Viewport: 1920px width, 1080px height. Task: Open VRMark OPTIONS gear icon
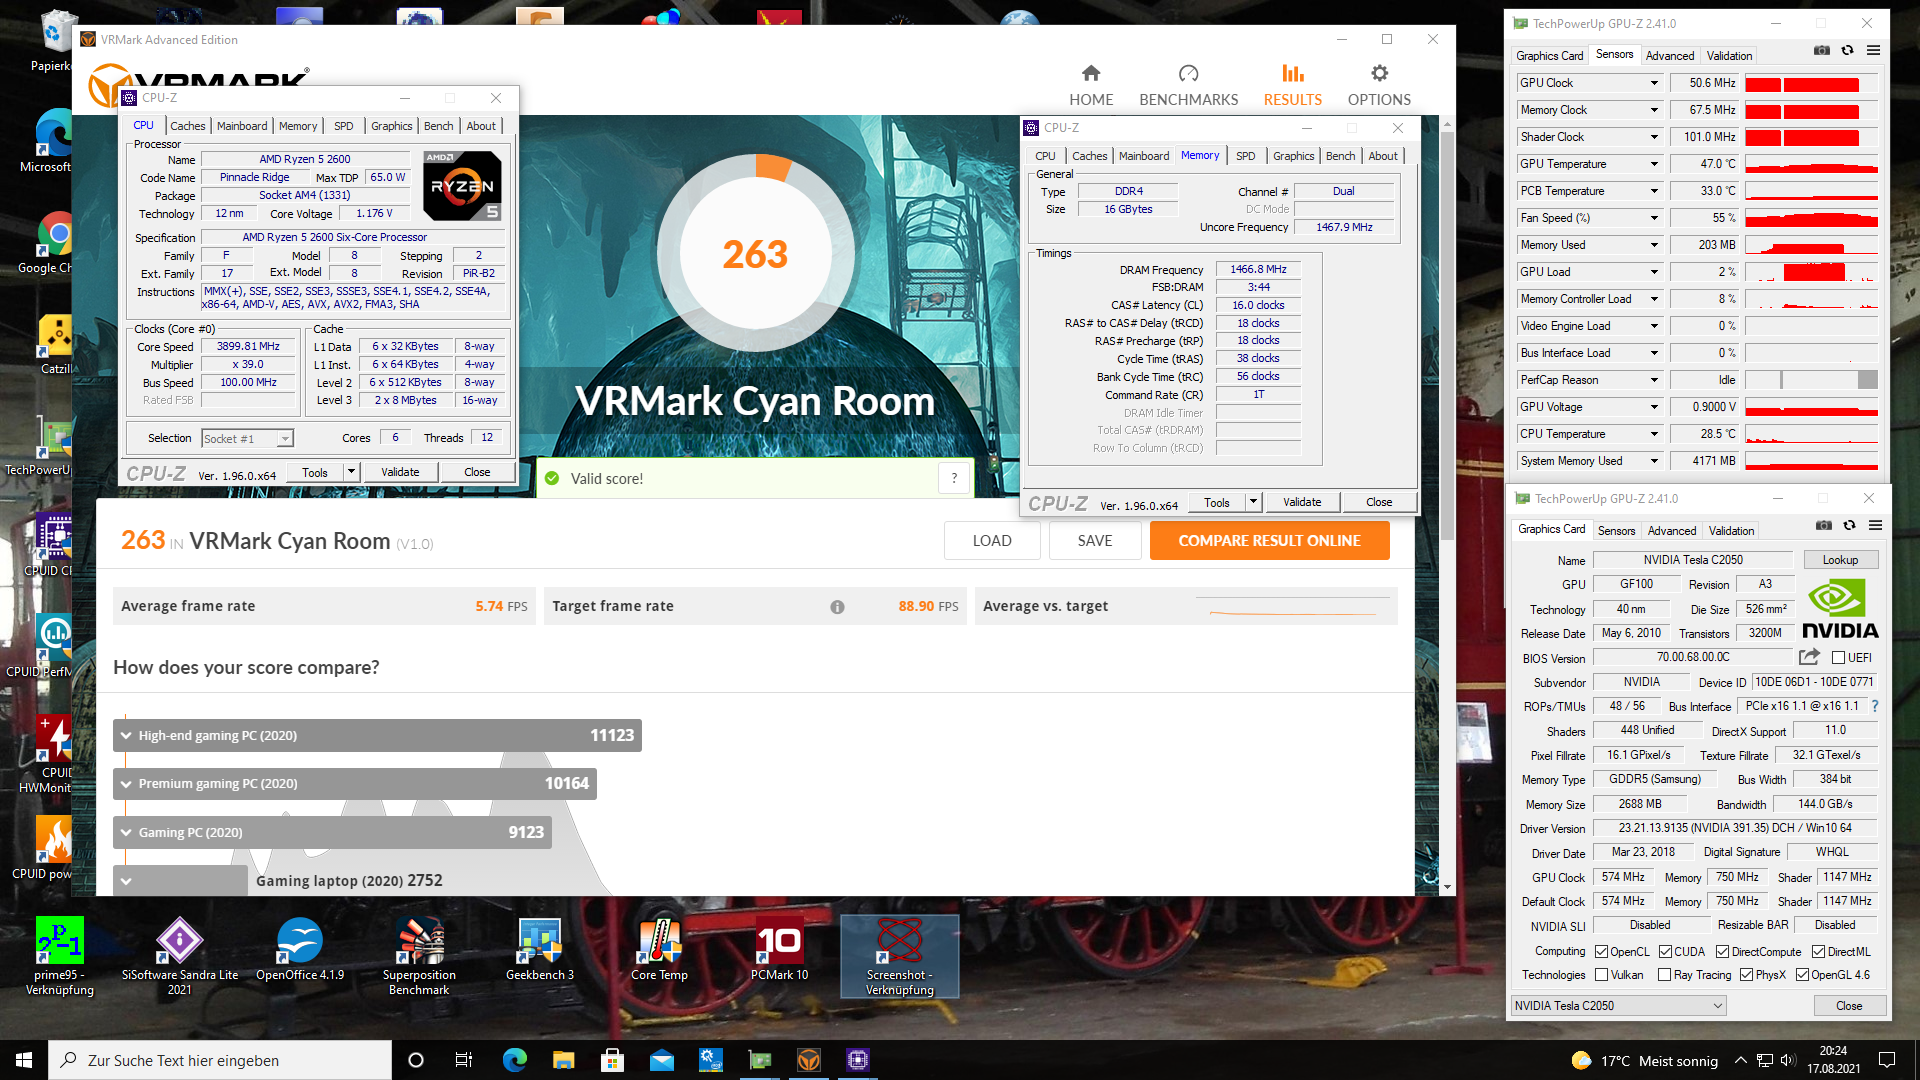pyautogui.click(x=1379, y=73)
